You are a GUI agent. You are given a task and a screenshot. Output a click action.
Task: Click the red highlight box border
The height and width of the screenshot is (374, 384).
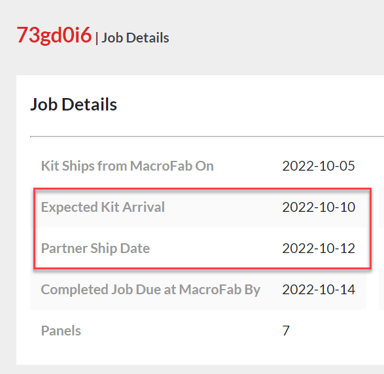pyautogui.click(x=202, y=189)
